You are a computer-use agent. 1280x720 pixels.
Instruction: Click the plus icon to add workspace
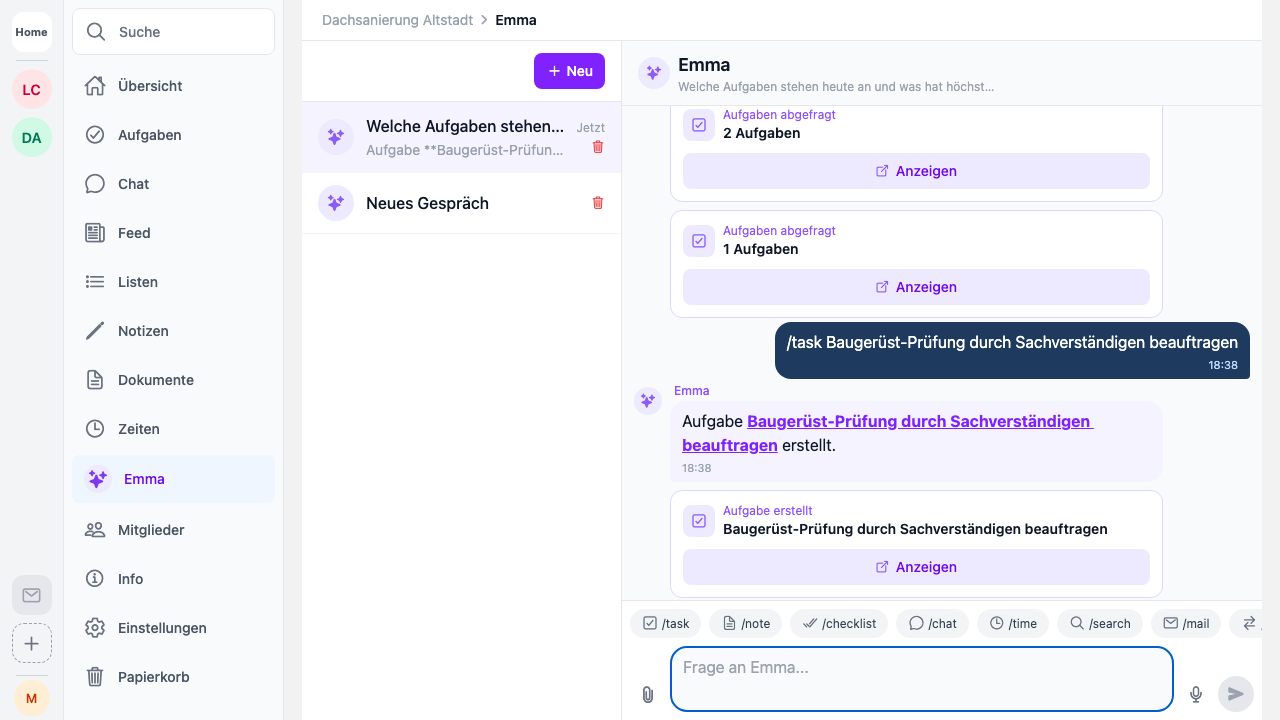[32, 643]
